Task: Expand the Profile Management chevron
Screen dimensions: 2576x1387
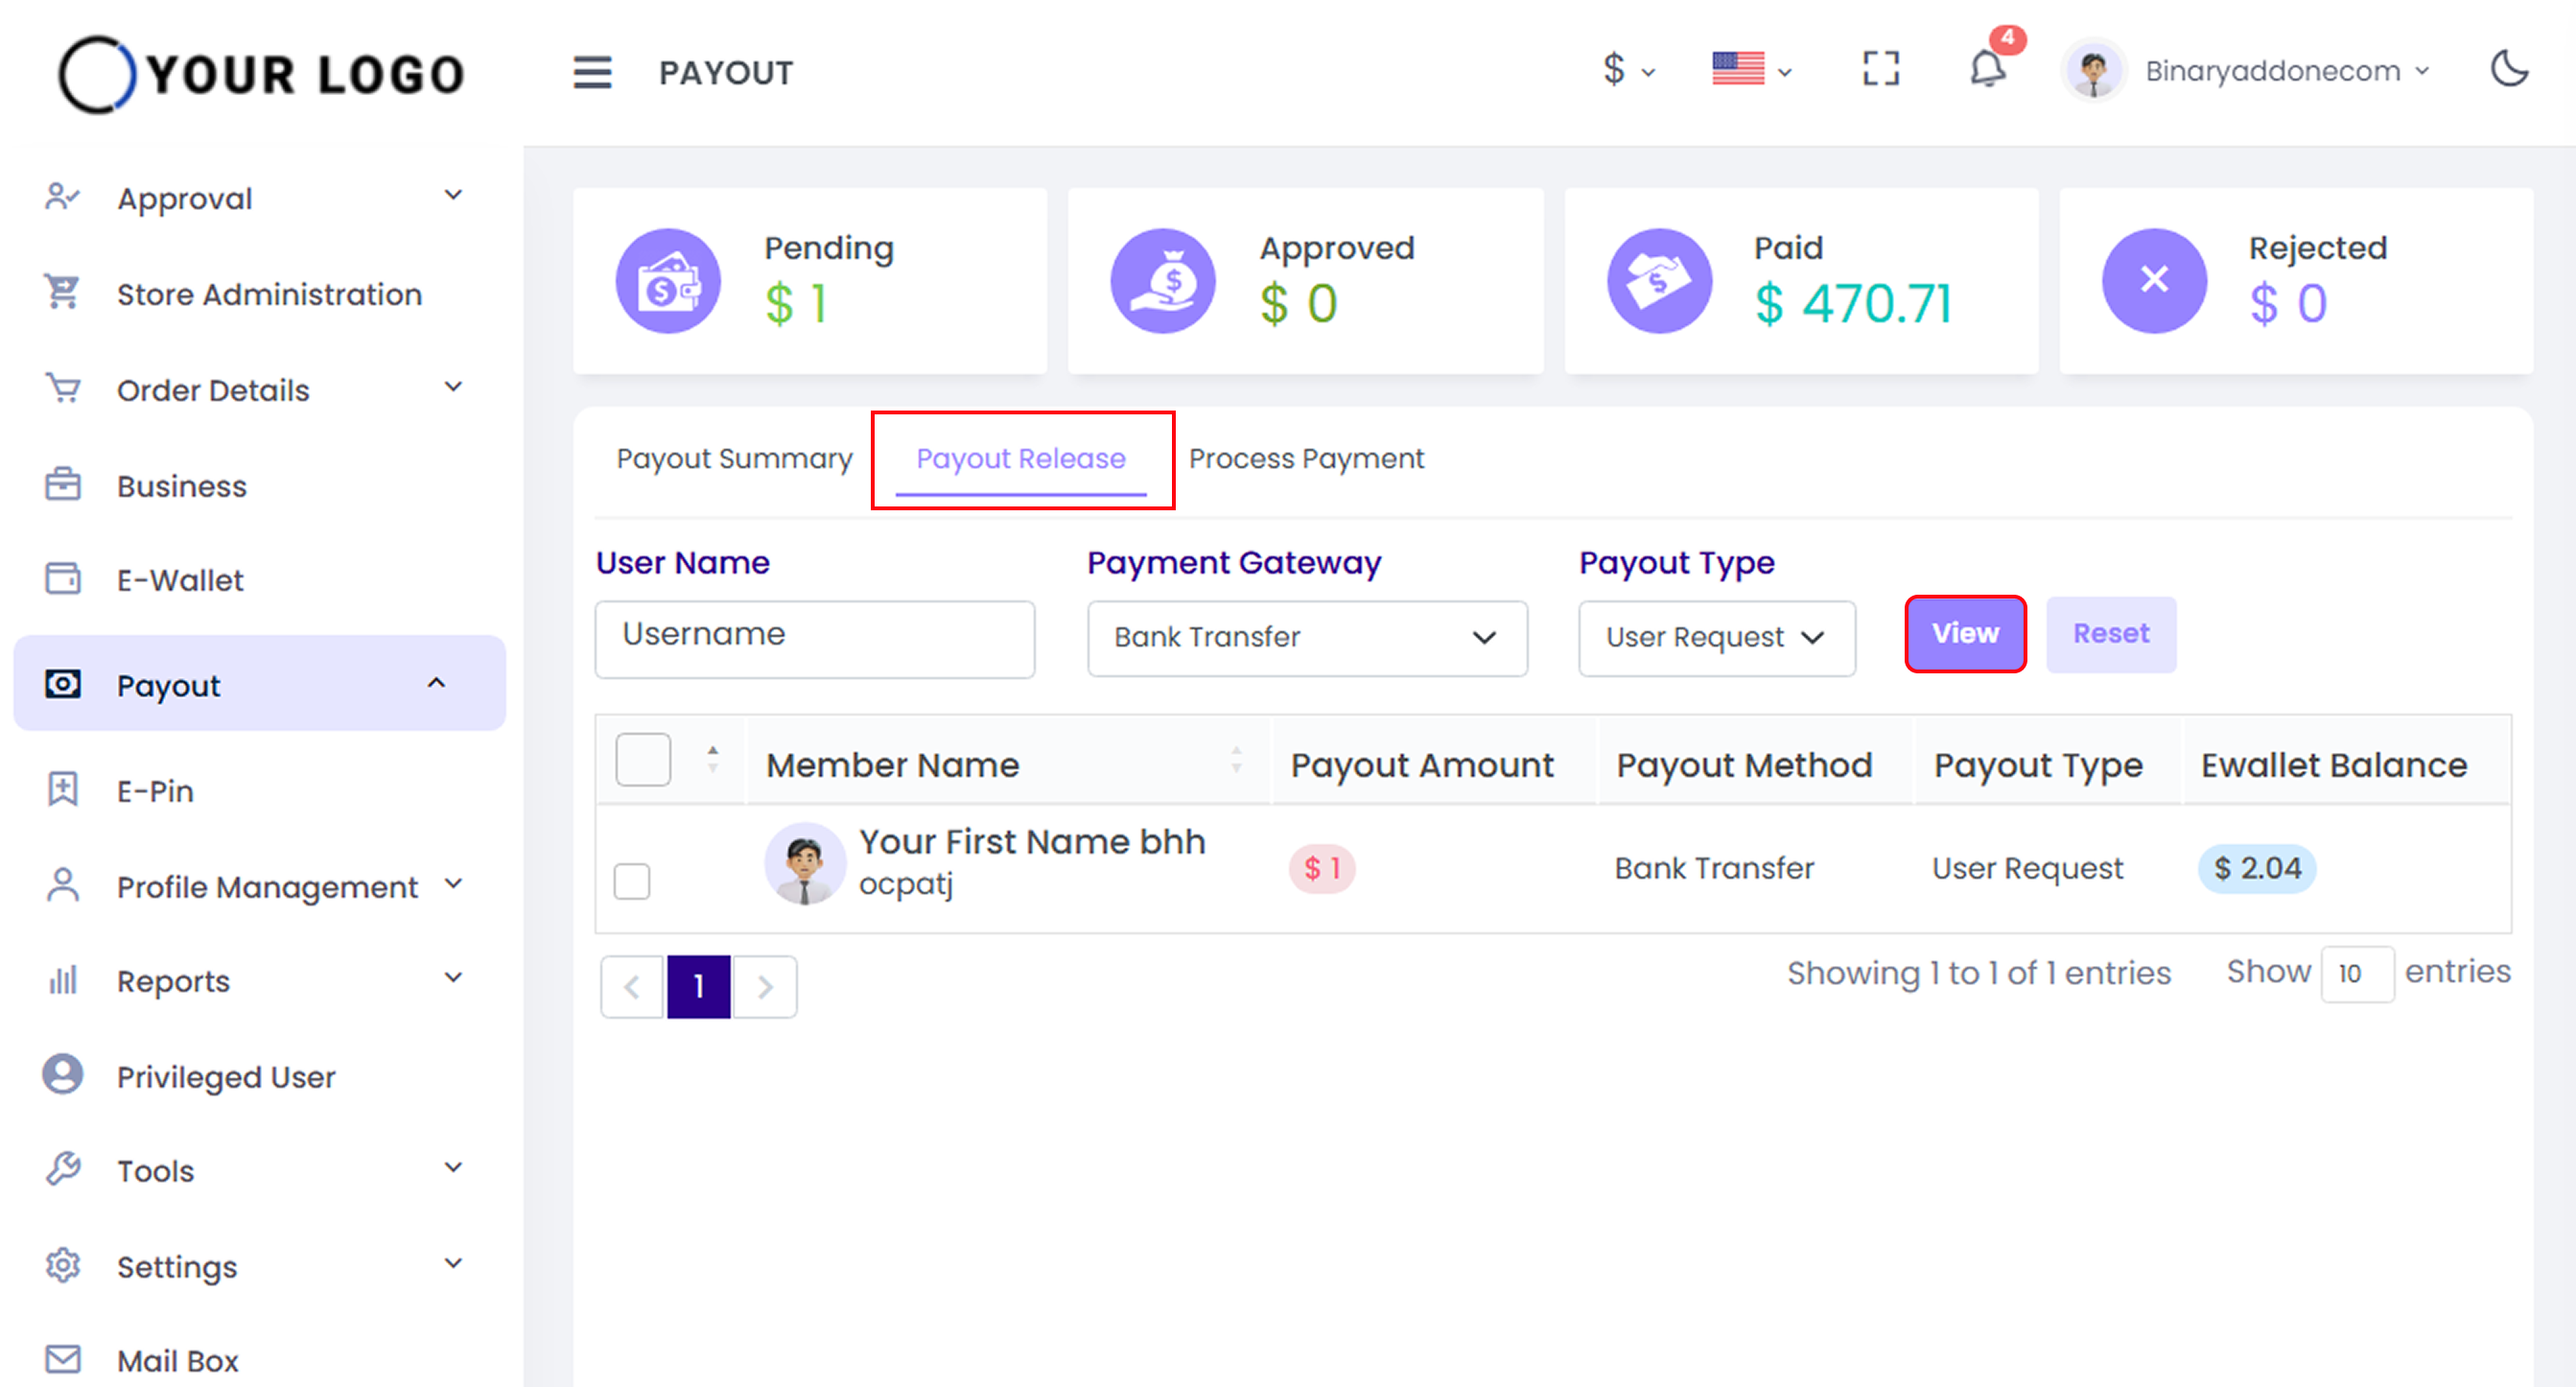Action: [x=453, y=884]
